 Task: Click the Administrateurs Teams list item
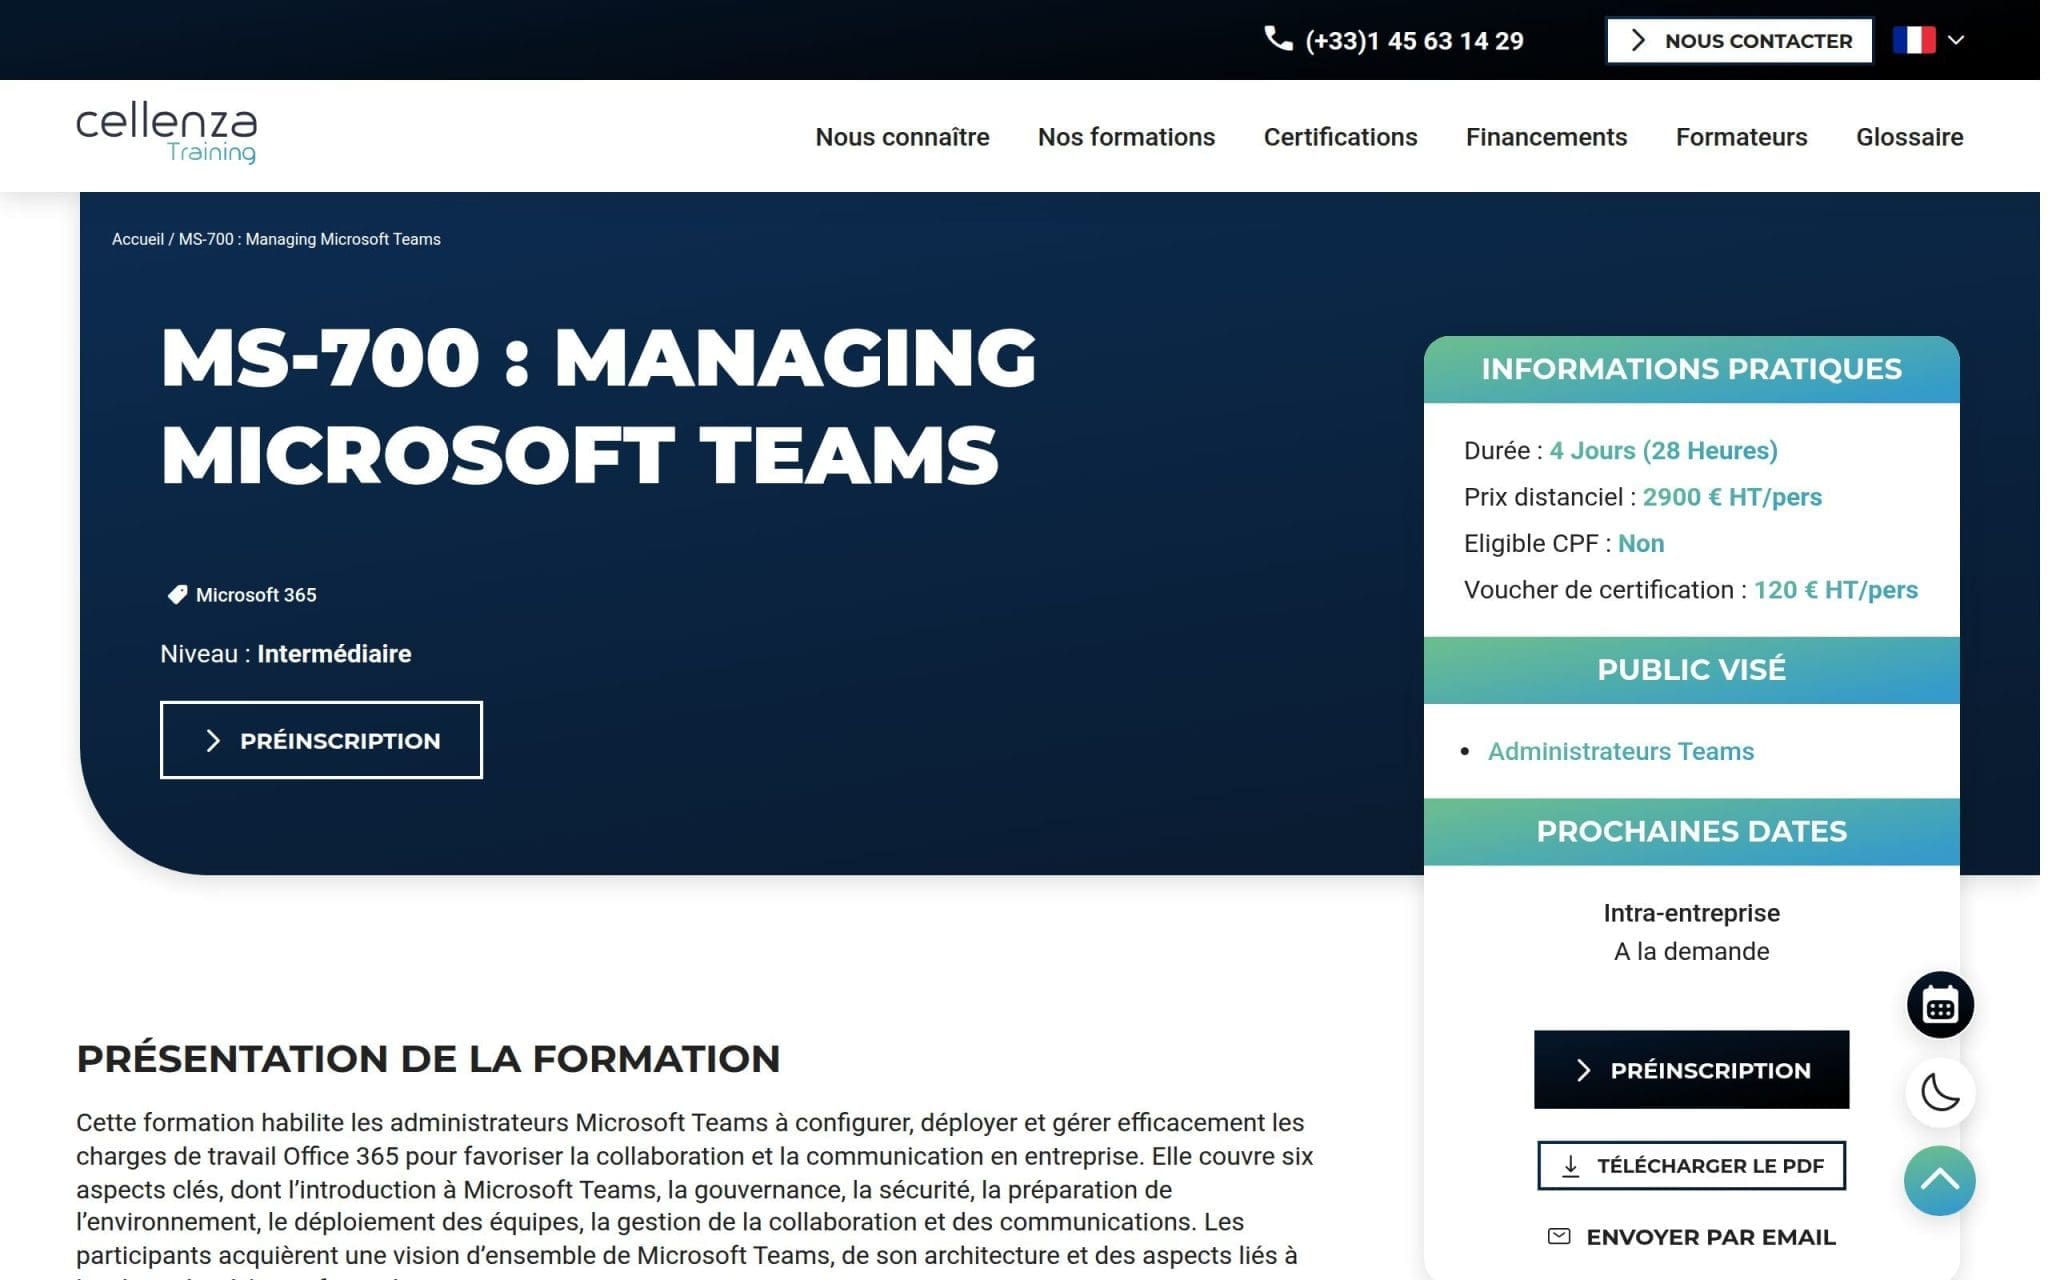point(1620,751)
